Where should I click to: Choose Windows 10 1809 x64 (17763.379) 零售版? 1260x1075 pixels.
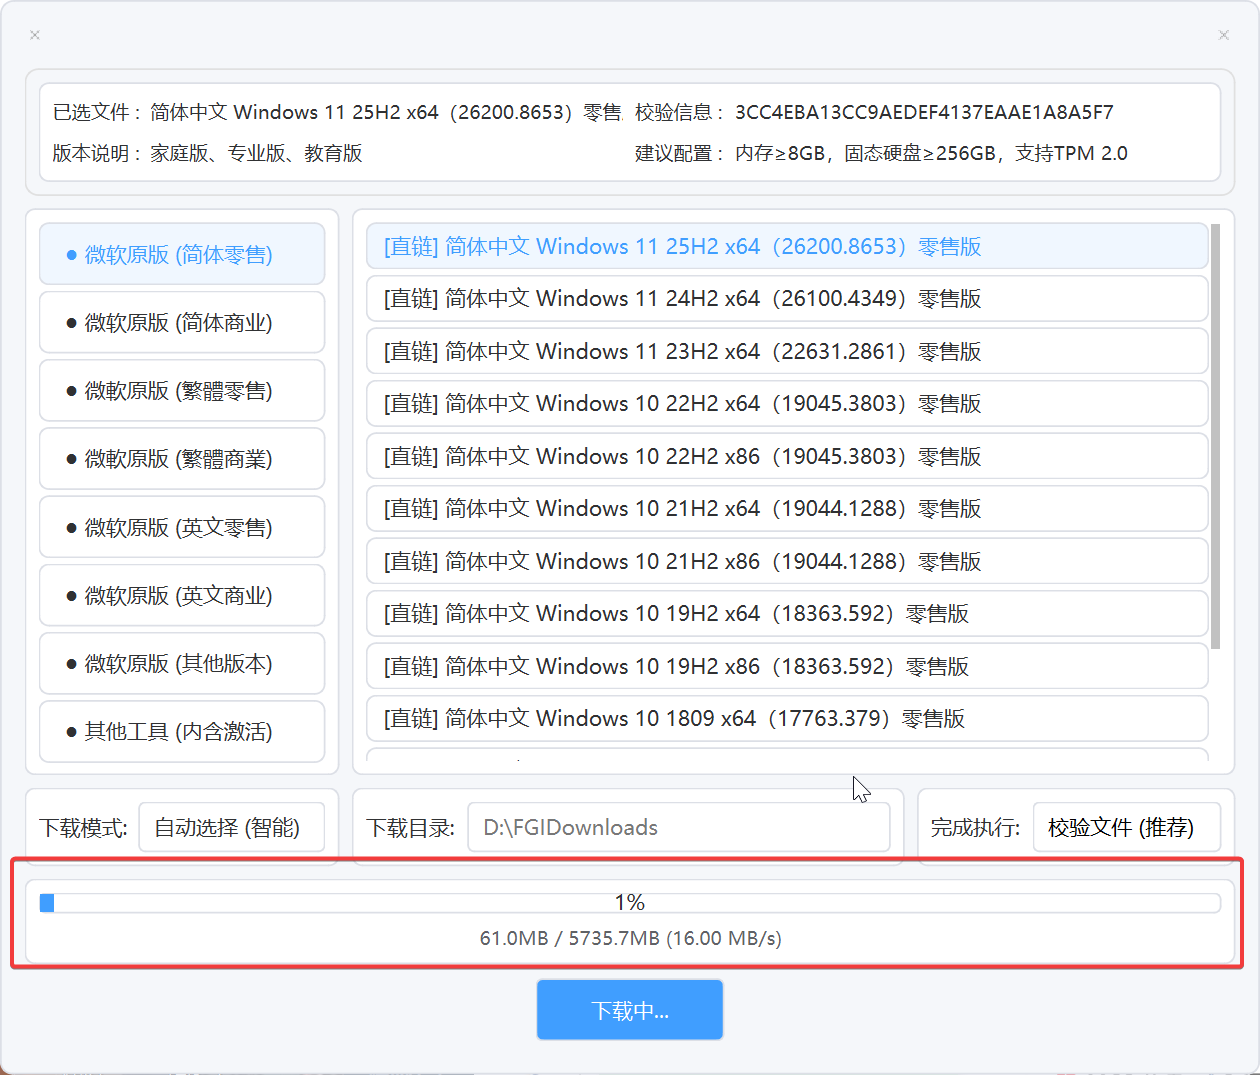pos(787,718)
